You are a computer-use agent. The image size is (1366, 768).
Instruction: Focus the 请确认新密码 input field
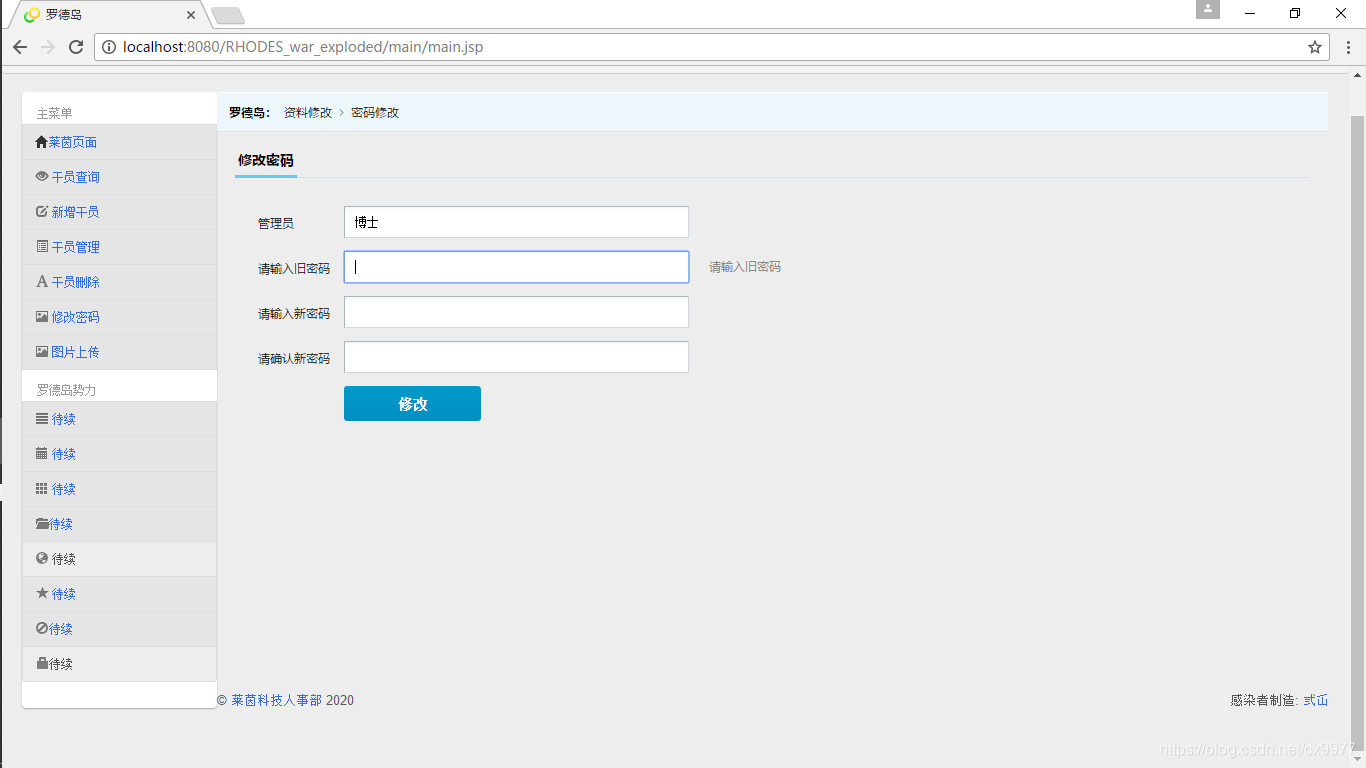coord(516,357)
